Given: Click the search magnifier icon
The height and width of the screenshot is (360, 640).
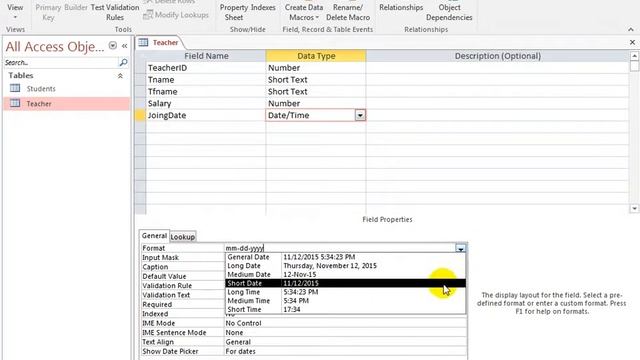Looking at the screenshot, I should coord(123,62).
